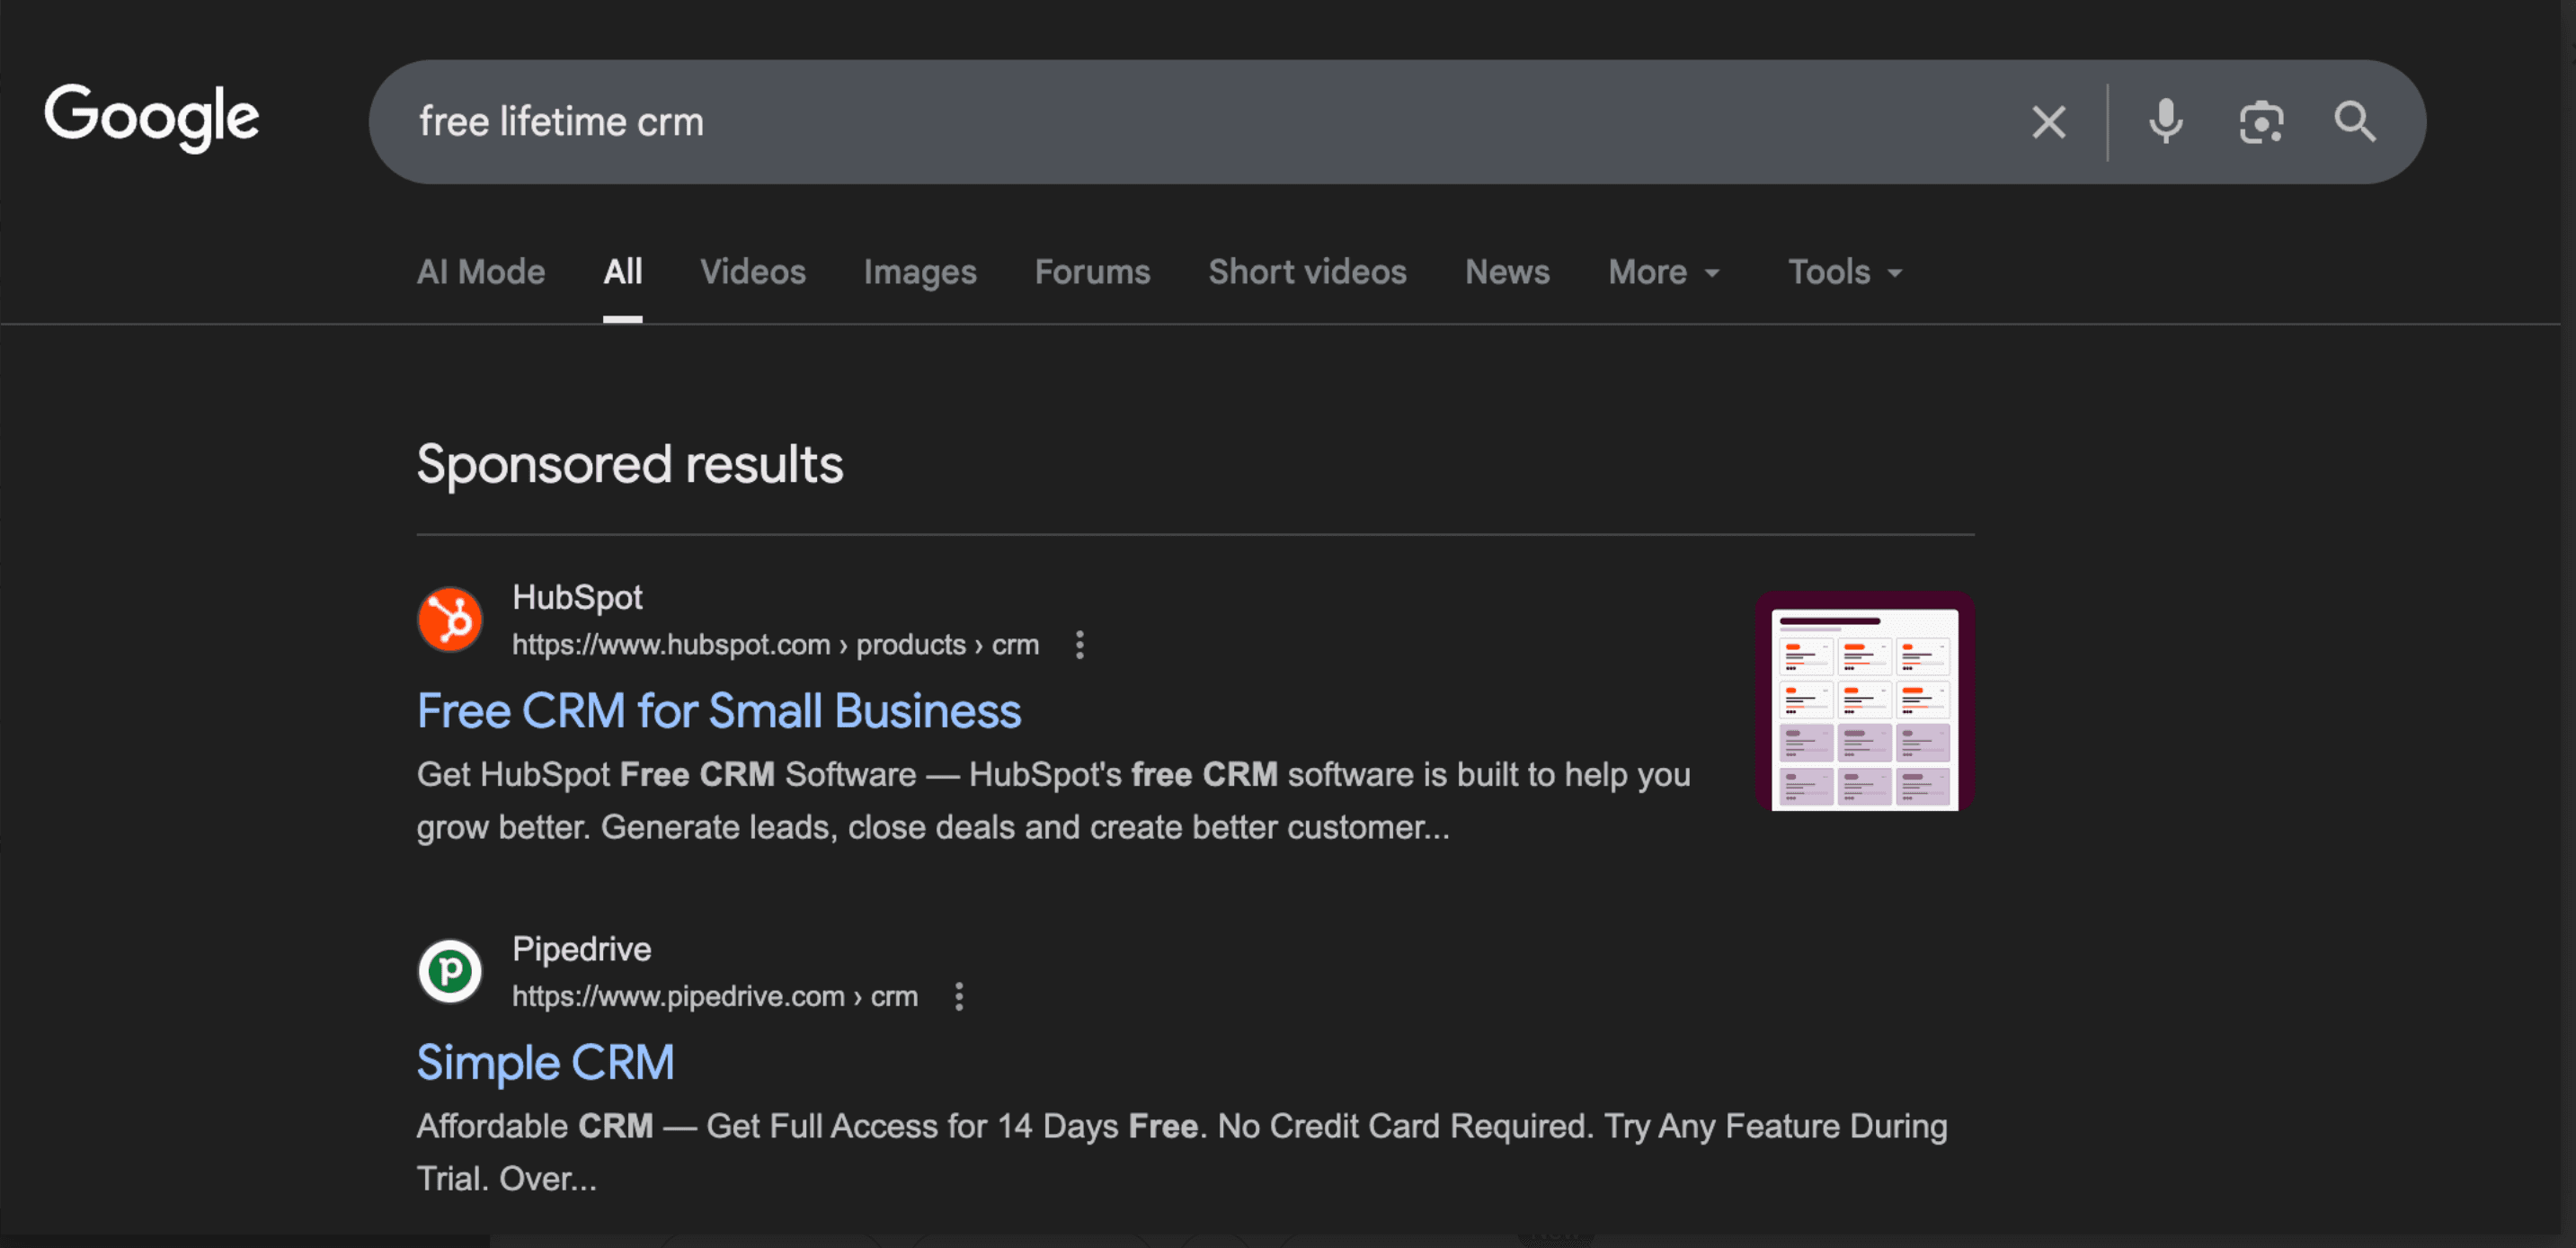The height and width of the screenshot is (1248, 2576).
Task: Click the HubSpot logo favicon
Action: click(450, 619)
